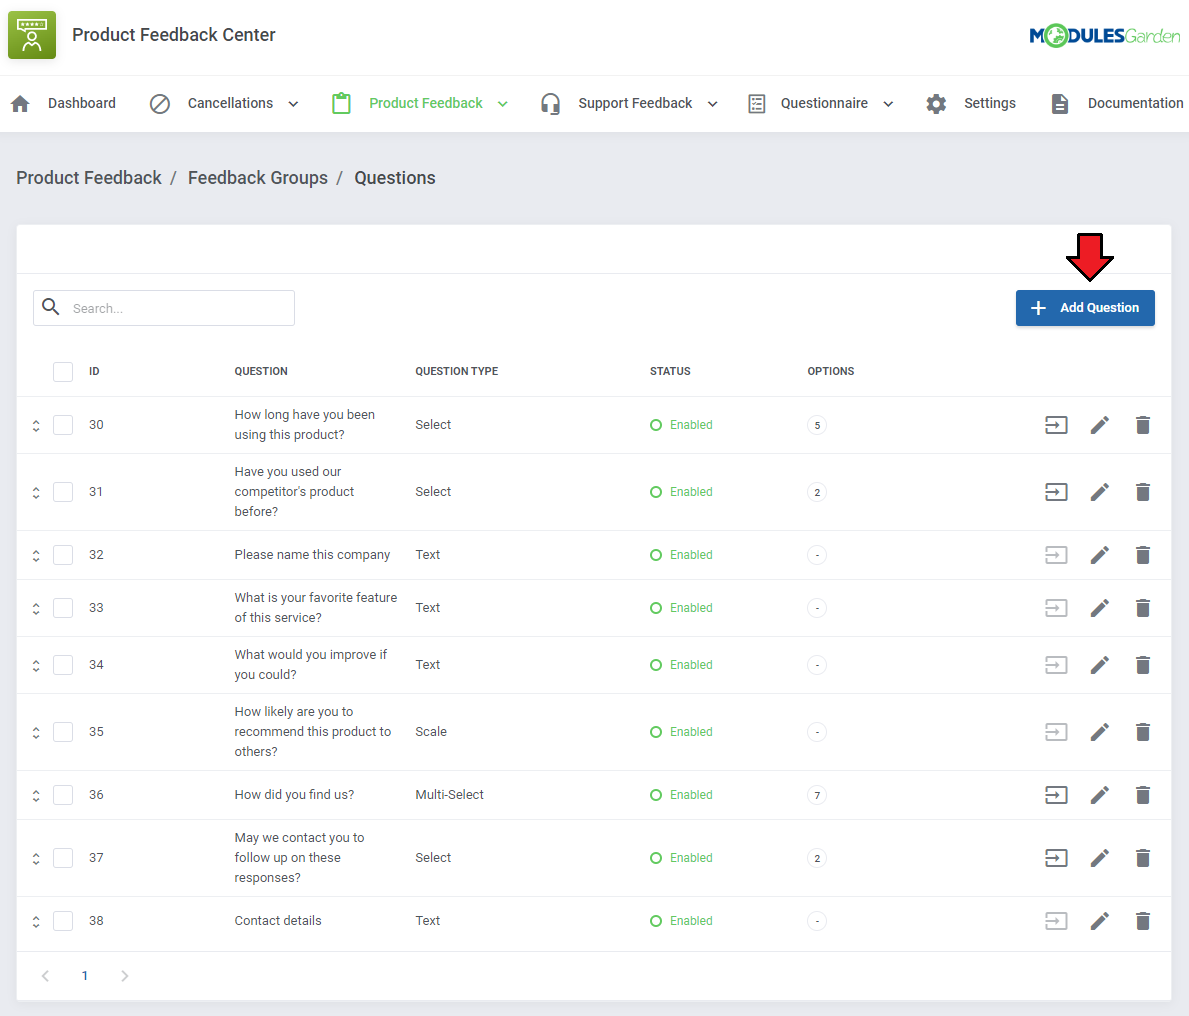The image size is (1189, 1016).
Task: Check the box for question 32
Action: click(63, 555)
